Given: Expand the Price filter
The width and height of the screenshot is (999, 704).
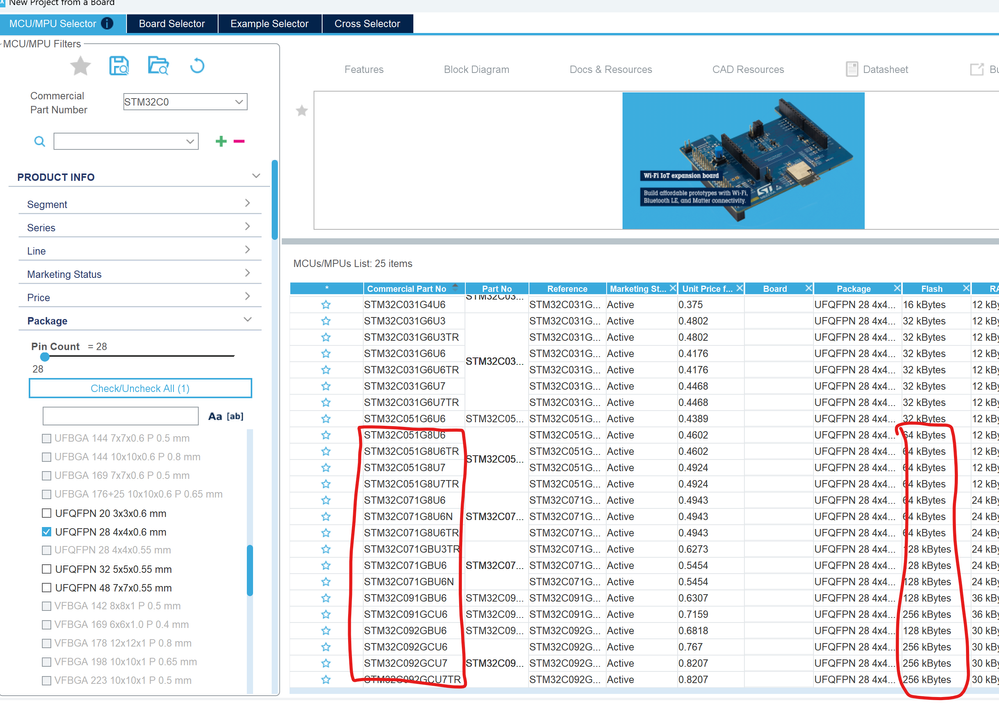Looking at the screenshot, I should (x=247, y=296).
